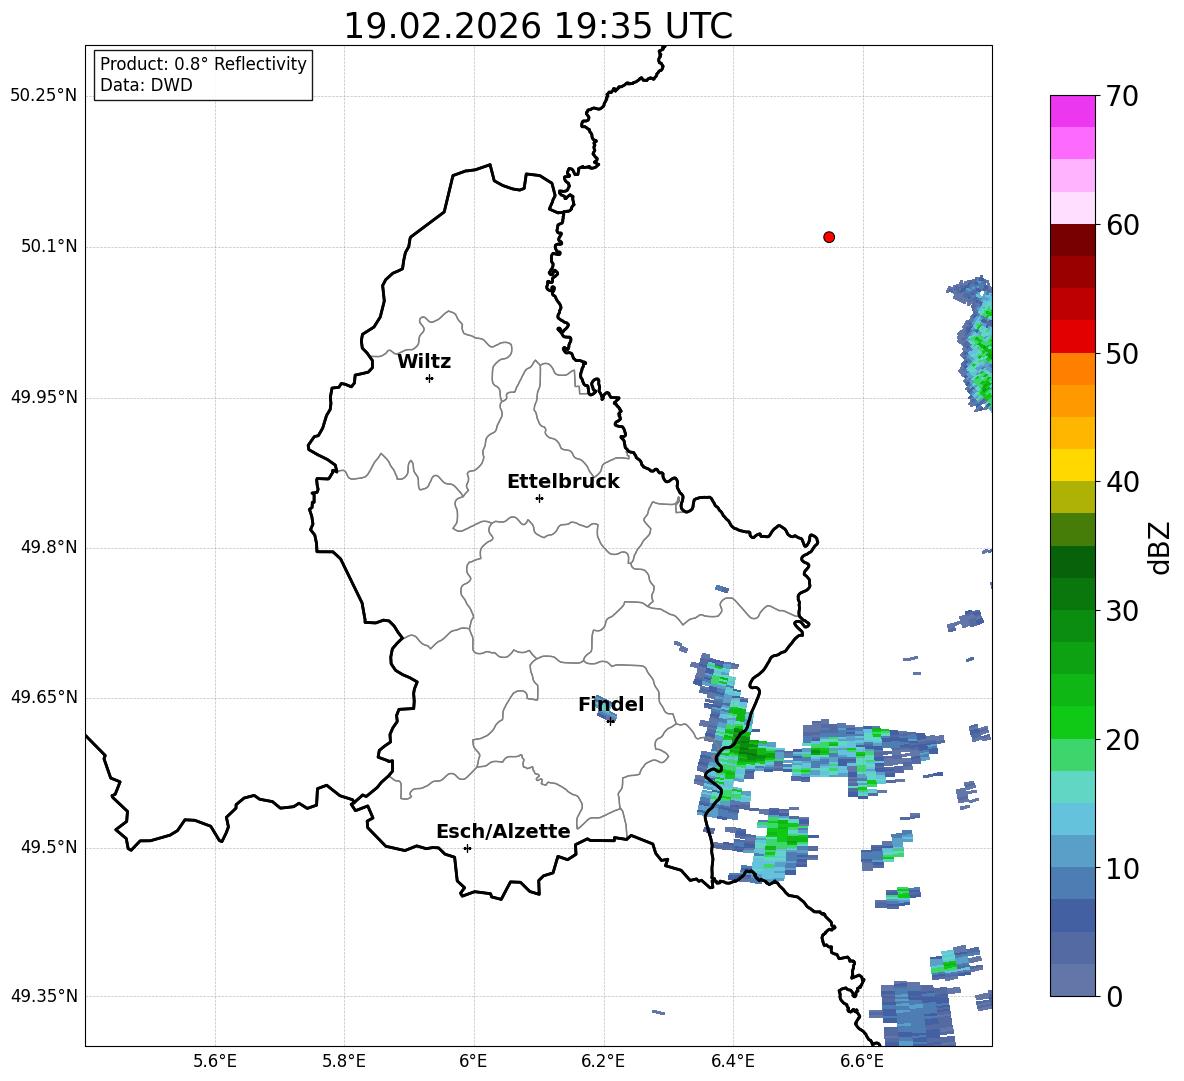Click the 5.6°E longitude label

[215, 1062]
